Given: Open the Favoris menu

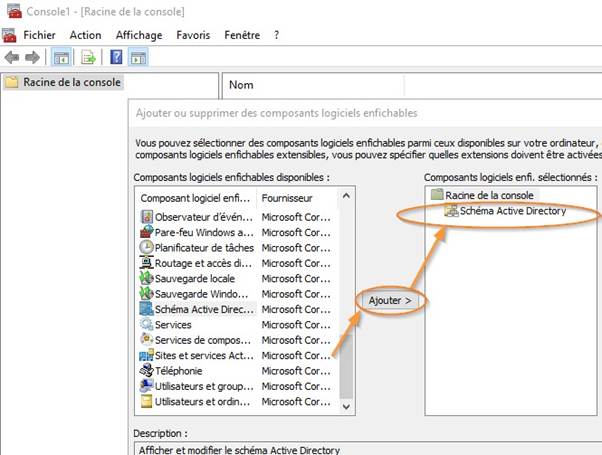Looking at the screenshot, I should [193, 35].
